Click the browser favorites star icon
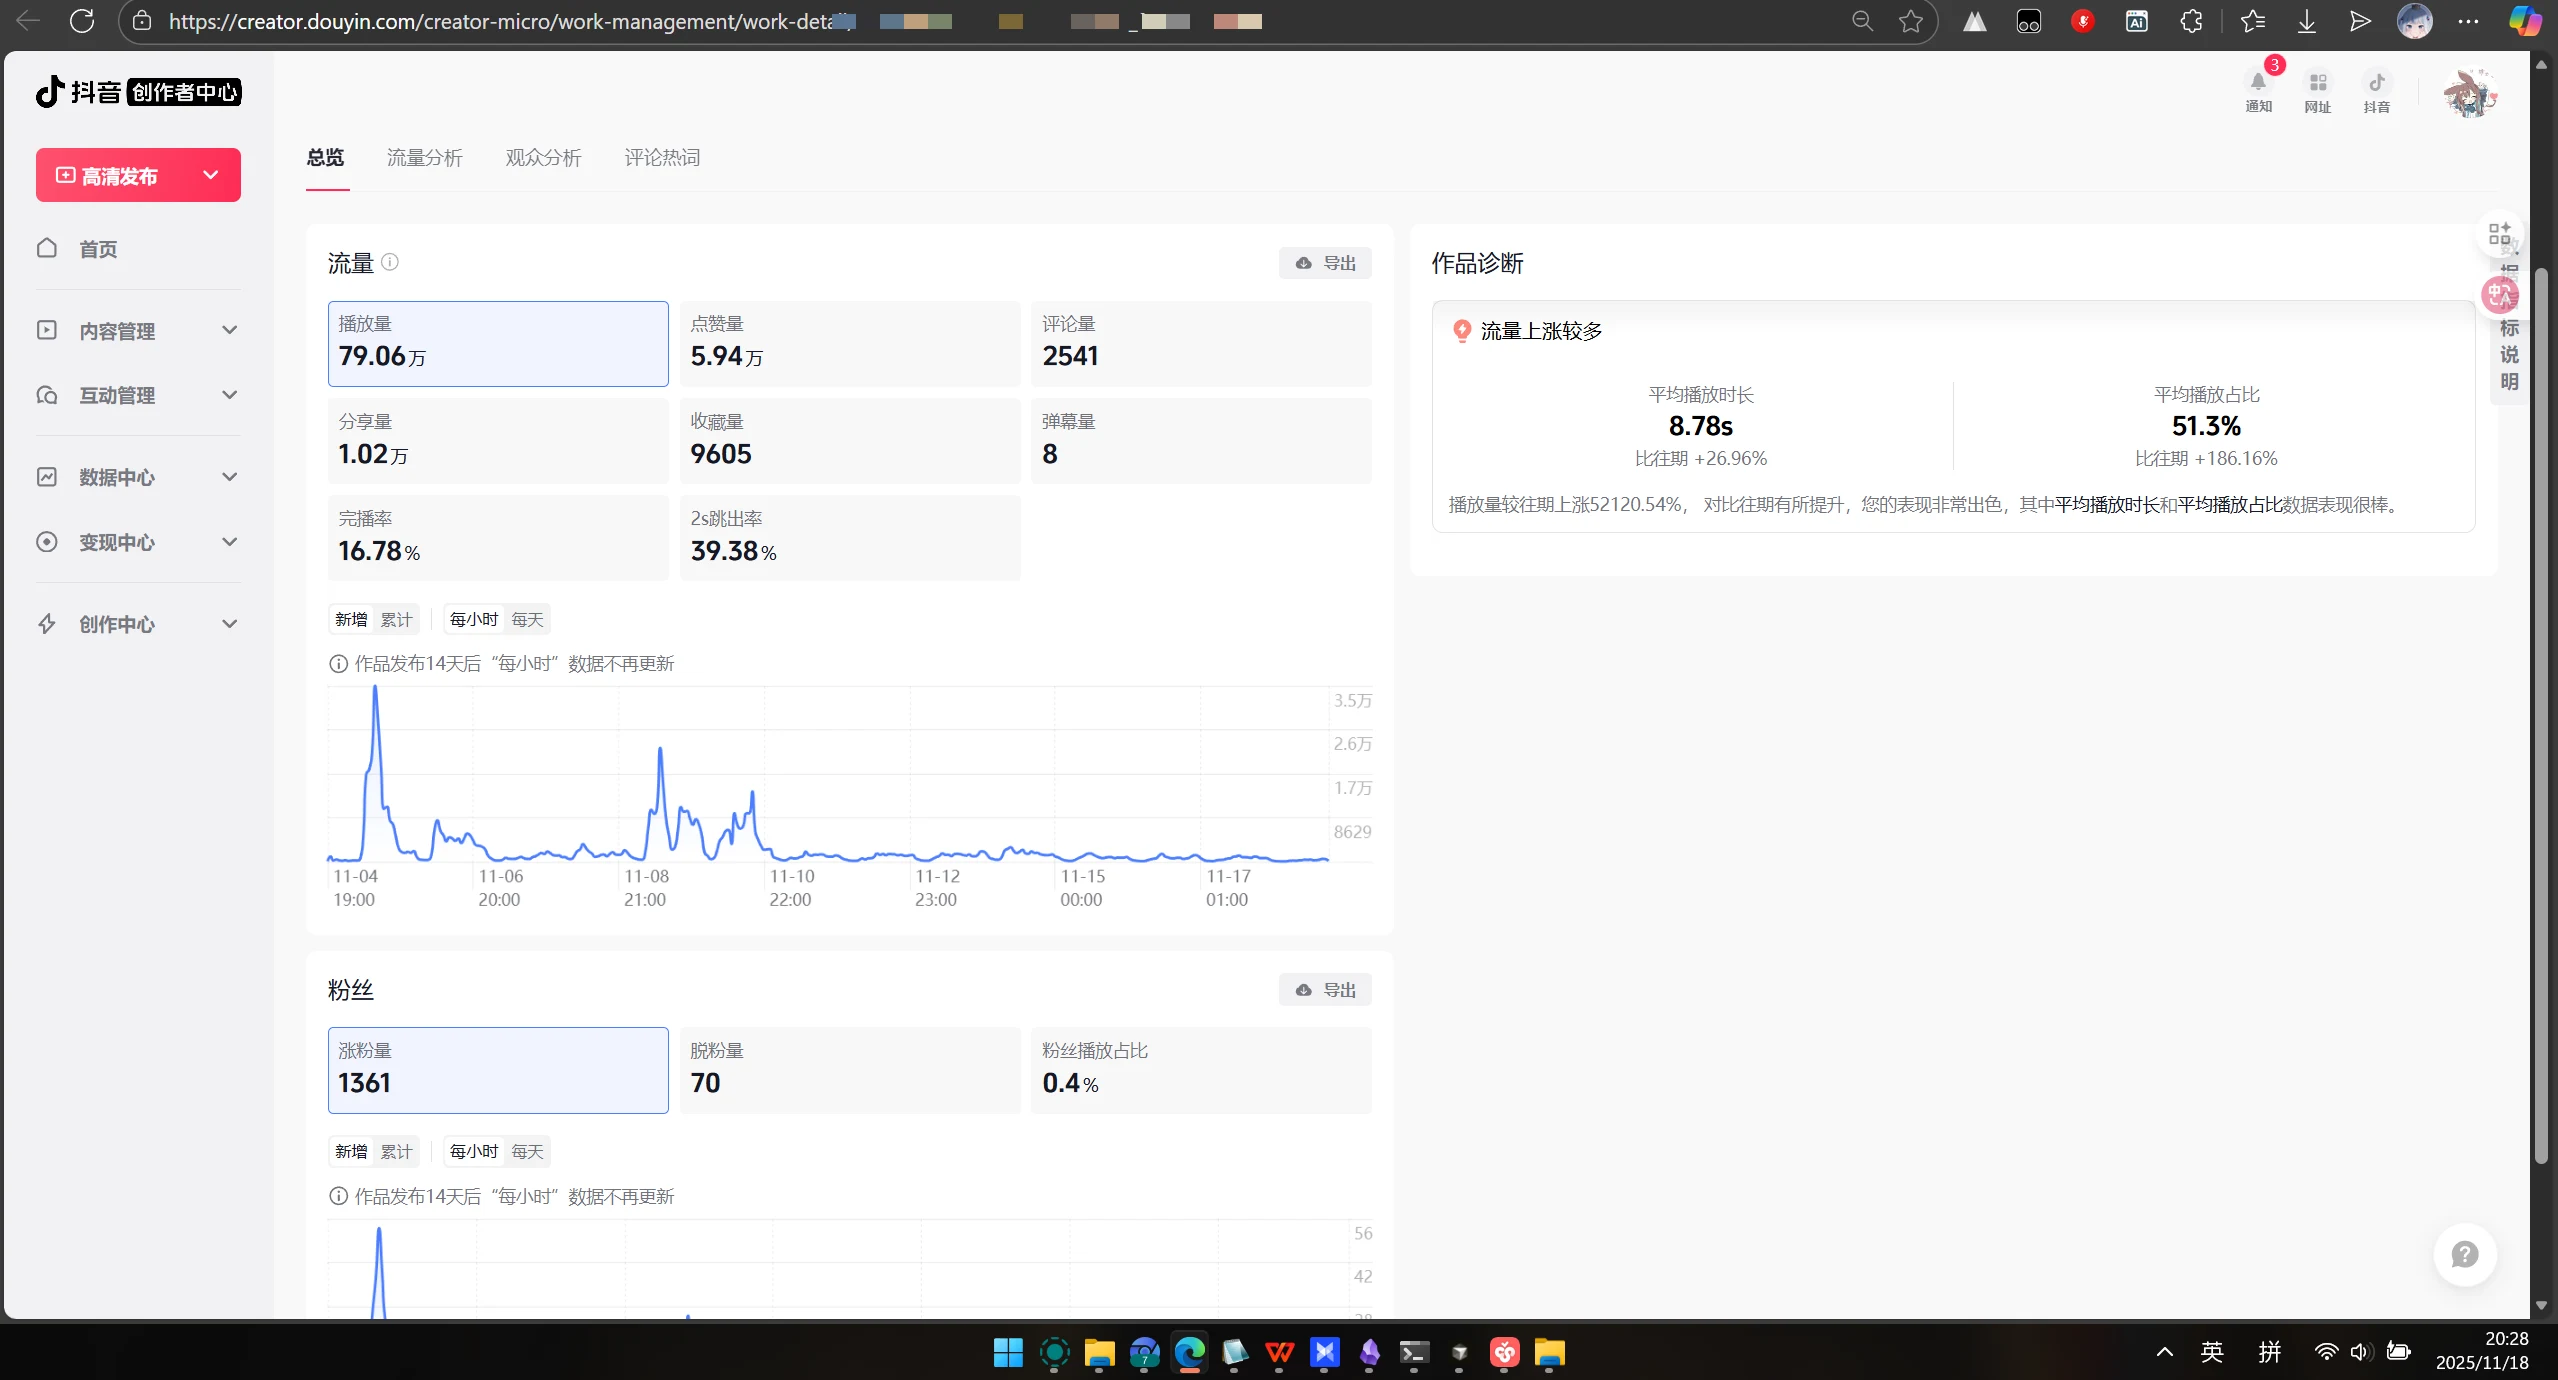This screenshot has height=1380, width=2558. [x=1910, y=21]
